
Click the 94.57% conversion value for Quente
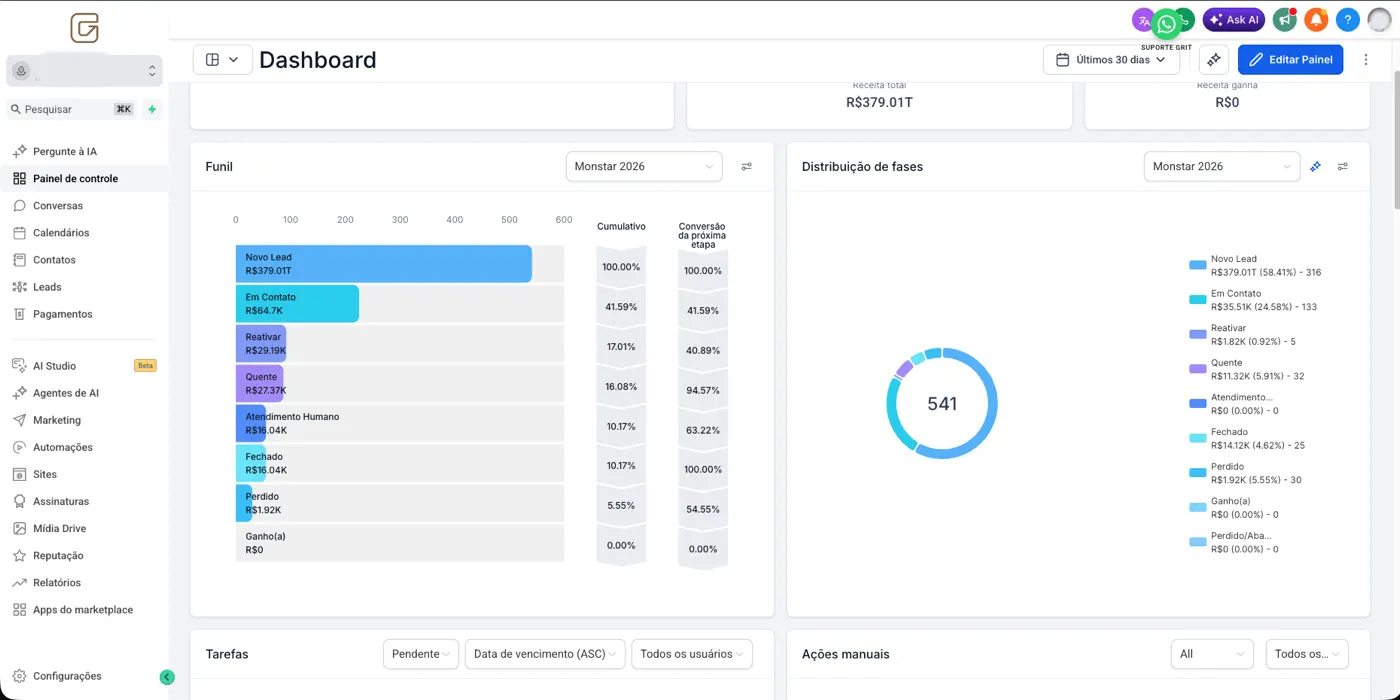(x=702, y=390)
